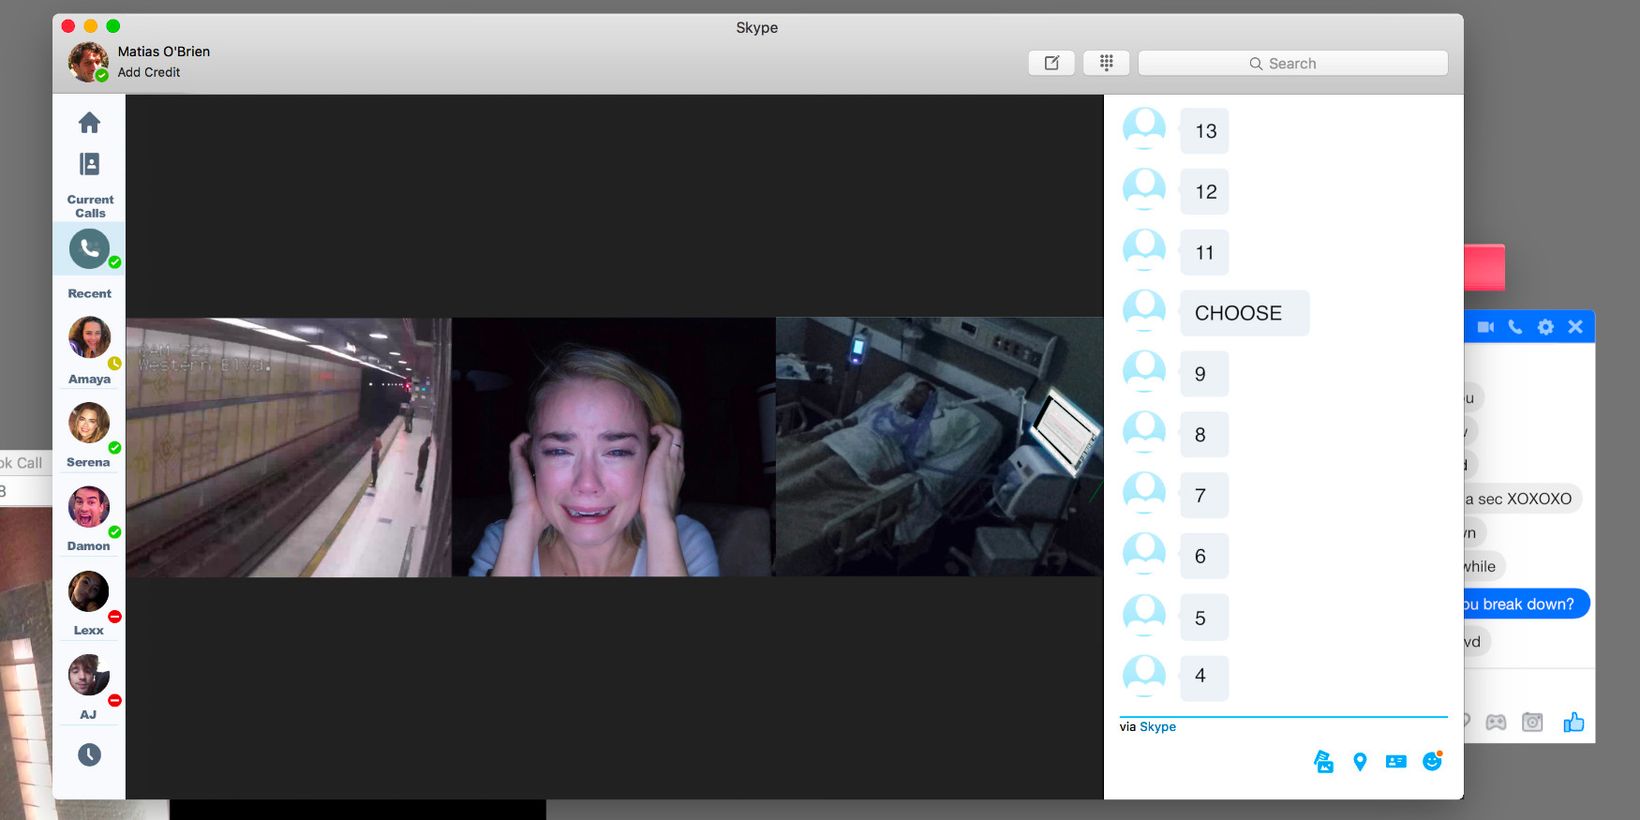1640x820 pixels.
Task: Open games controller icon in Messenger
Action: point(1496,722)
